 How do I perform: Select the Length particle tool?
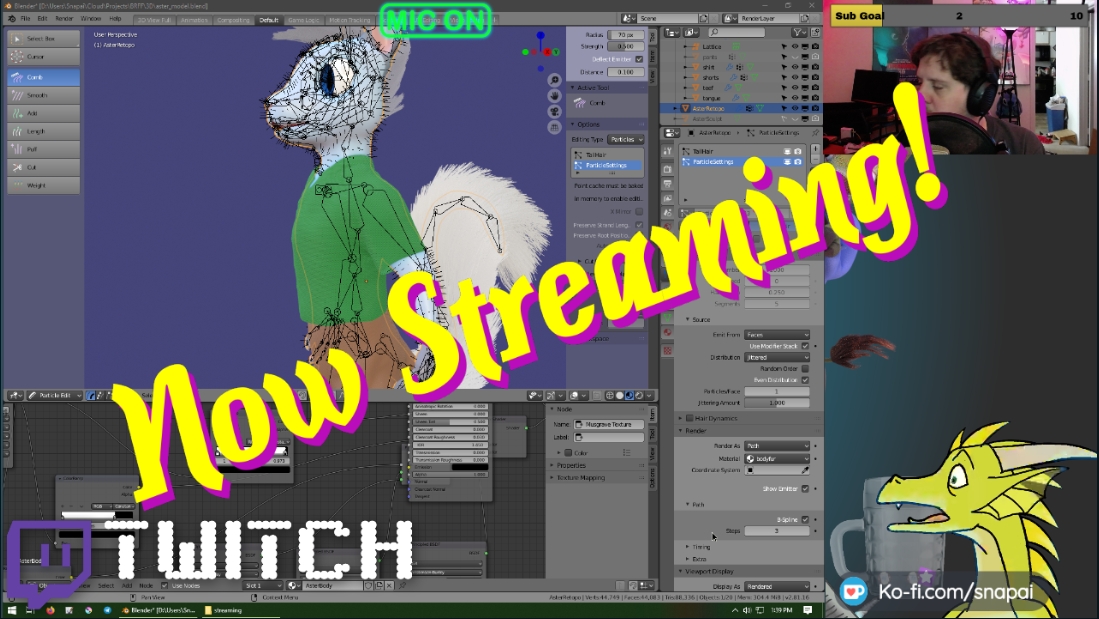43,132
